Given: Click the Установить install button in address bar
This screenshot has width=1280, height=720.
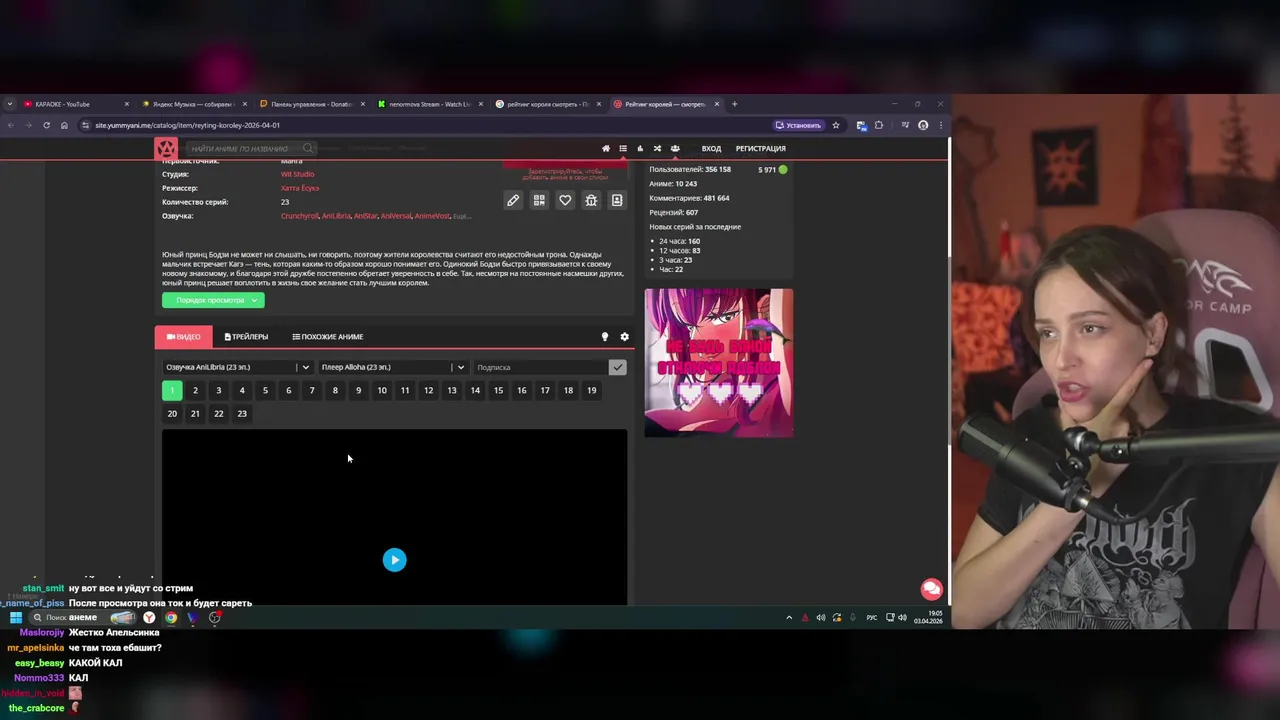Looking at the screenshot, I should coord(799,125).
